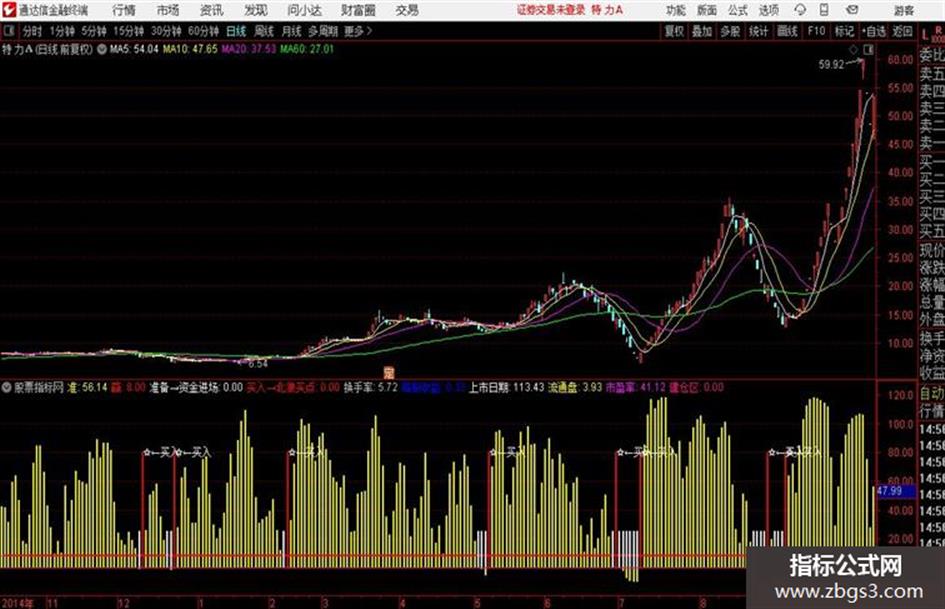Select the 多周期 multi-period tab

coord(323,31)
